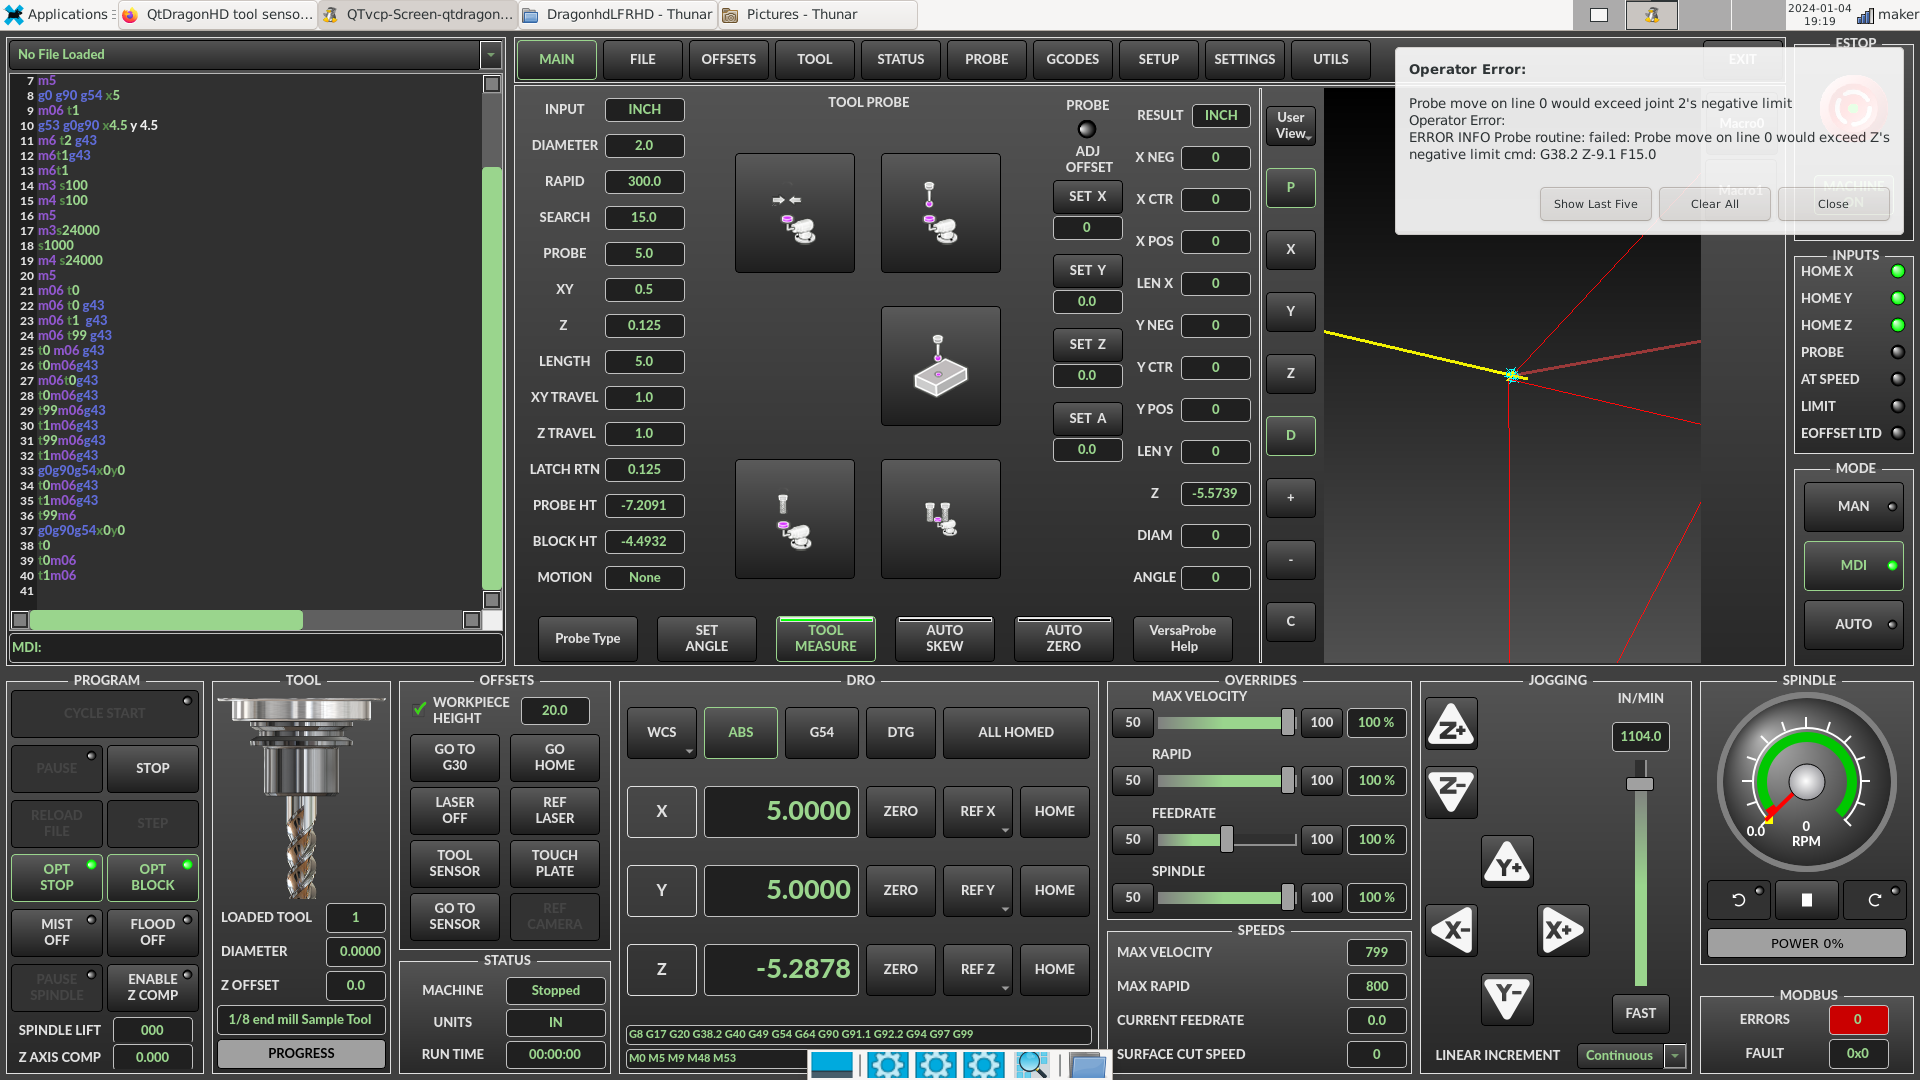Select the tool-length probe icon button
The height and width of the screenshot is (1080, 1920).
coord(940,213)
